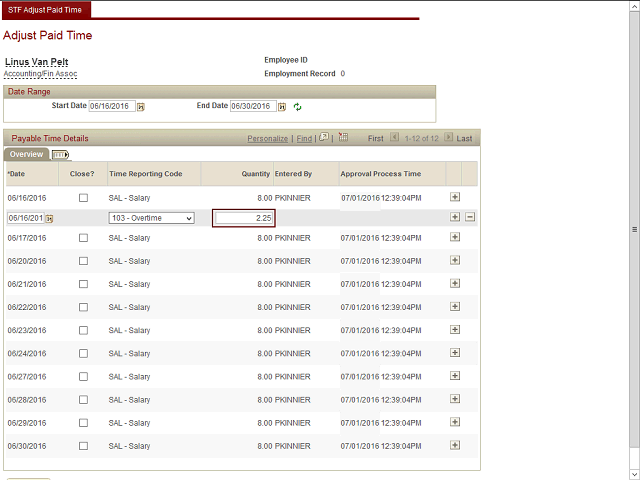Check the Close box for the first 06/16/2016 row
This screenshot has height=480, width=640.
(83, 198)
